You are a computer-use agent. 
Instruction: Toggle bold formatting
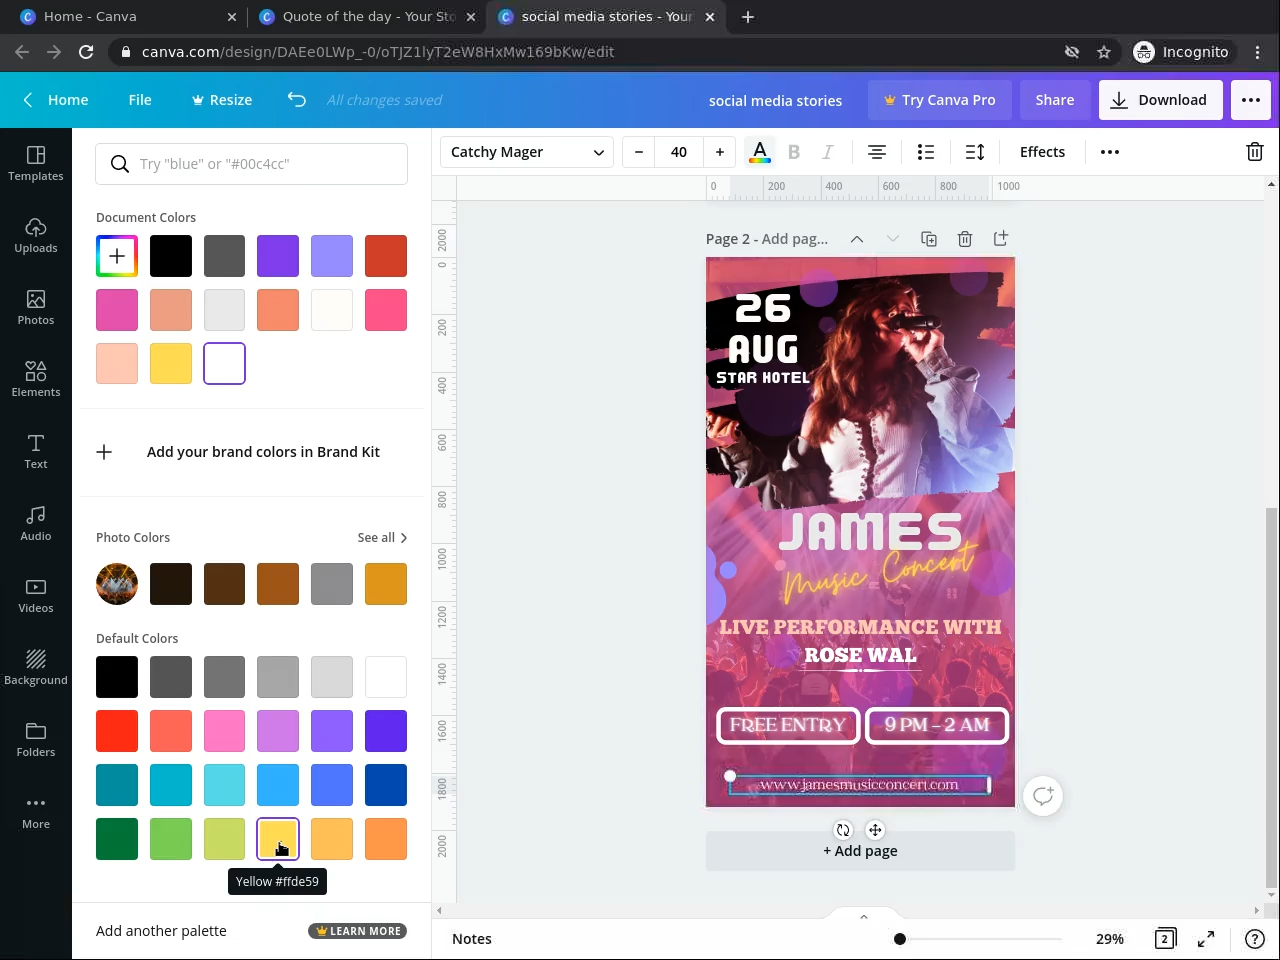[x=794, y=152]
